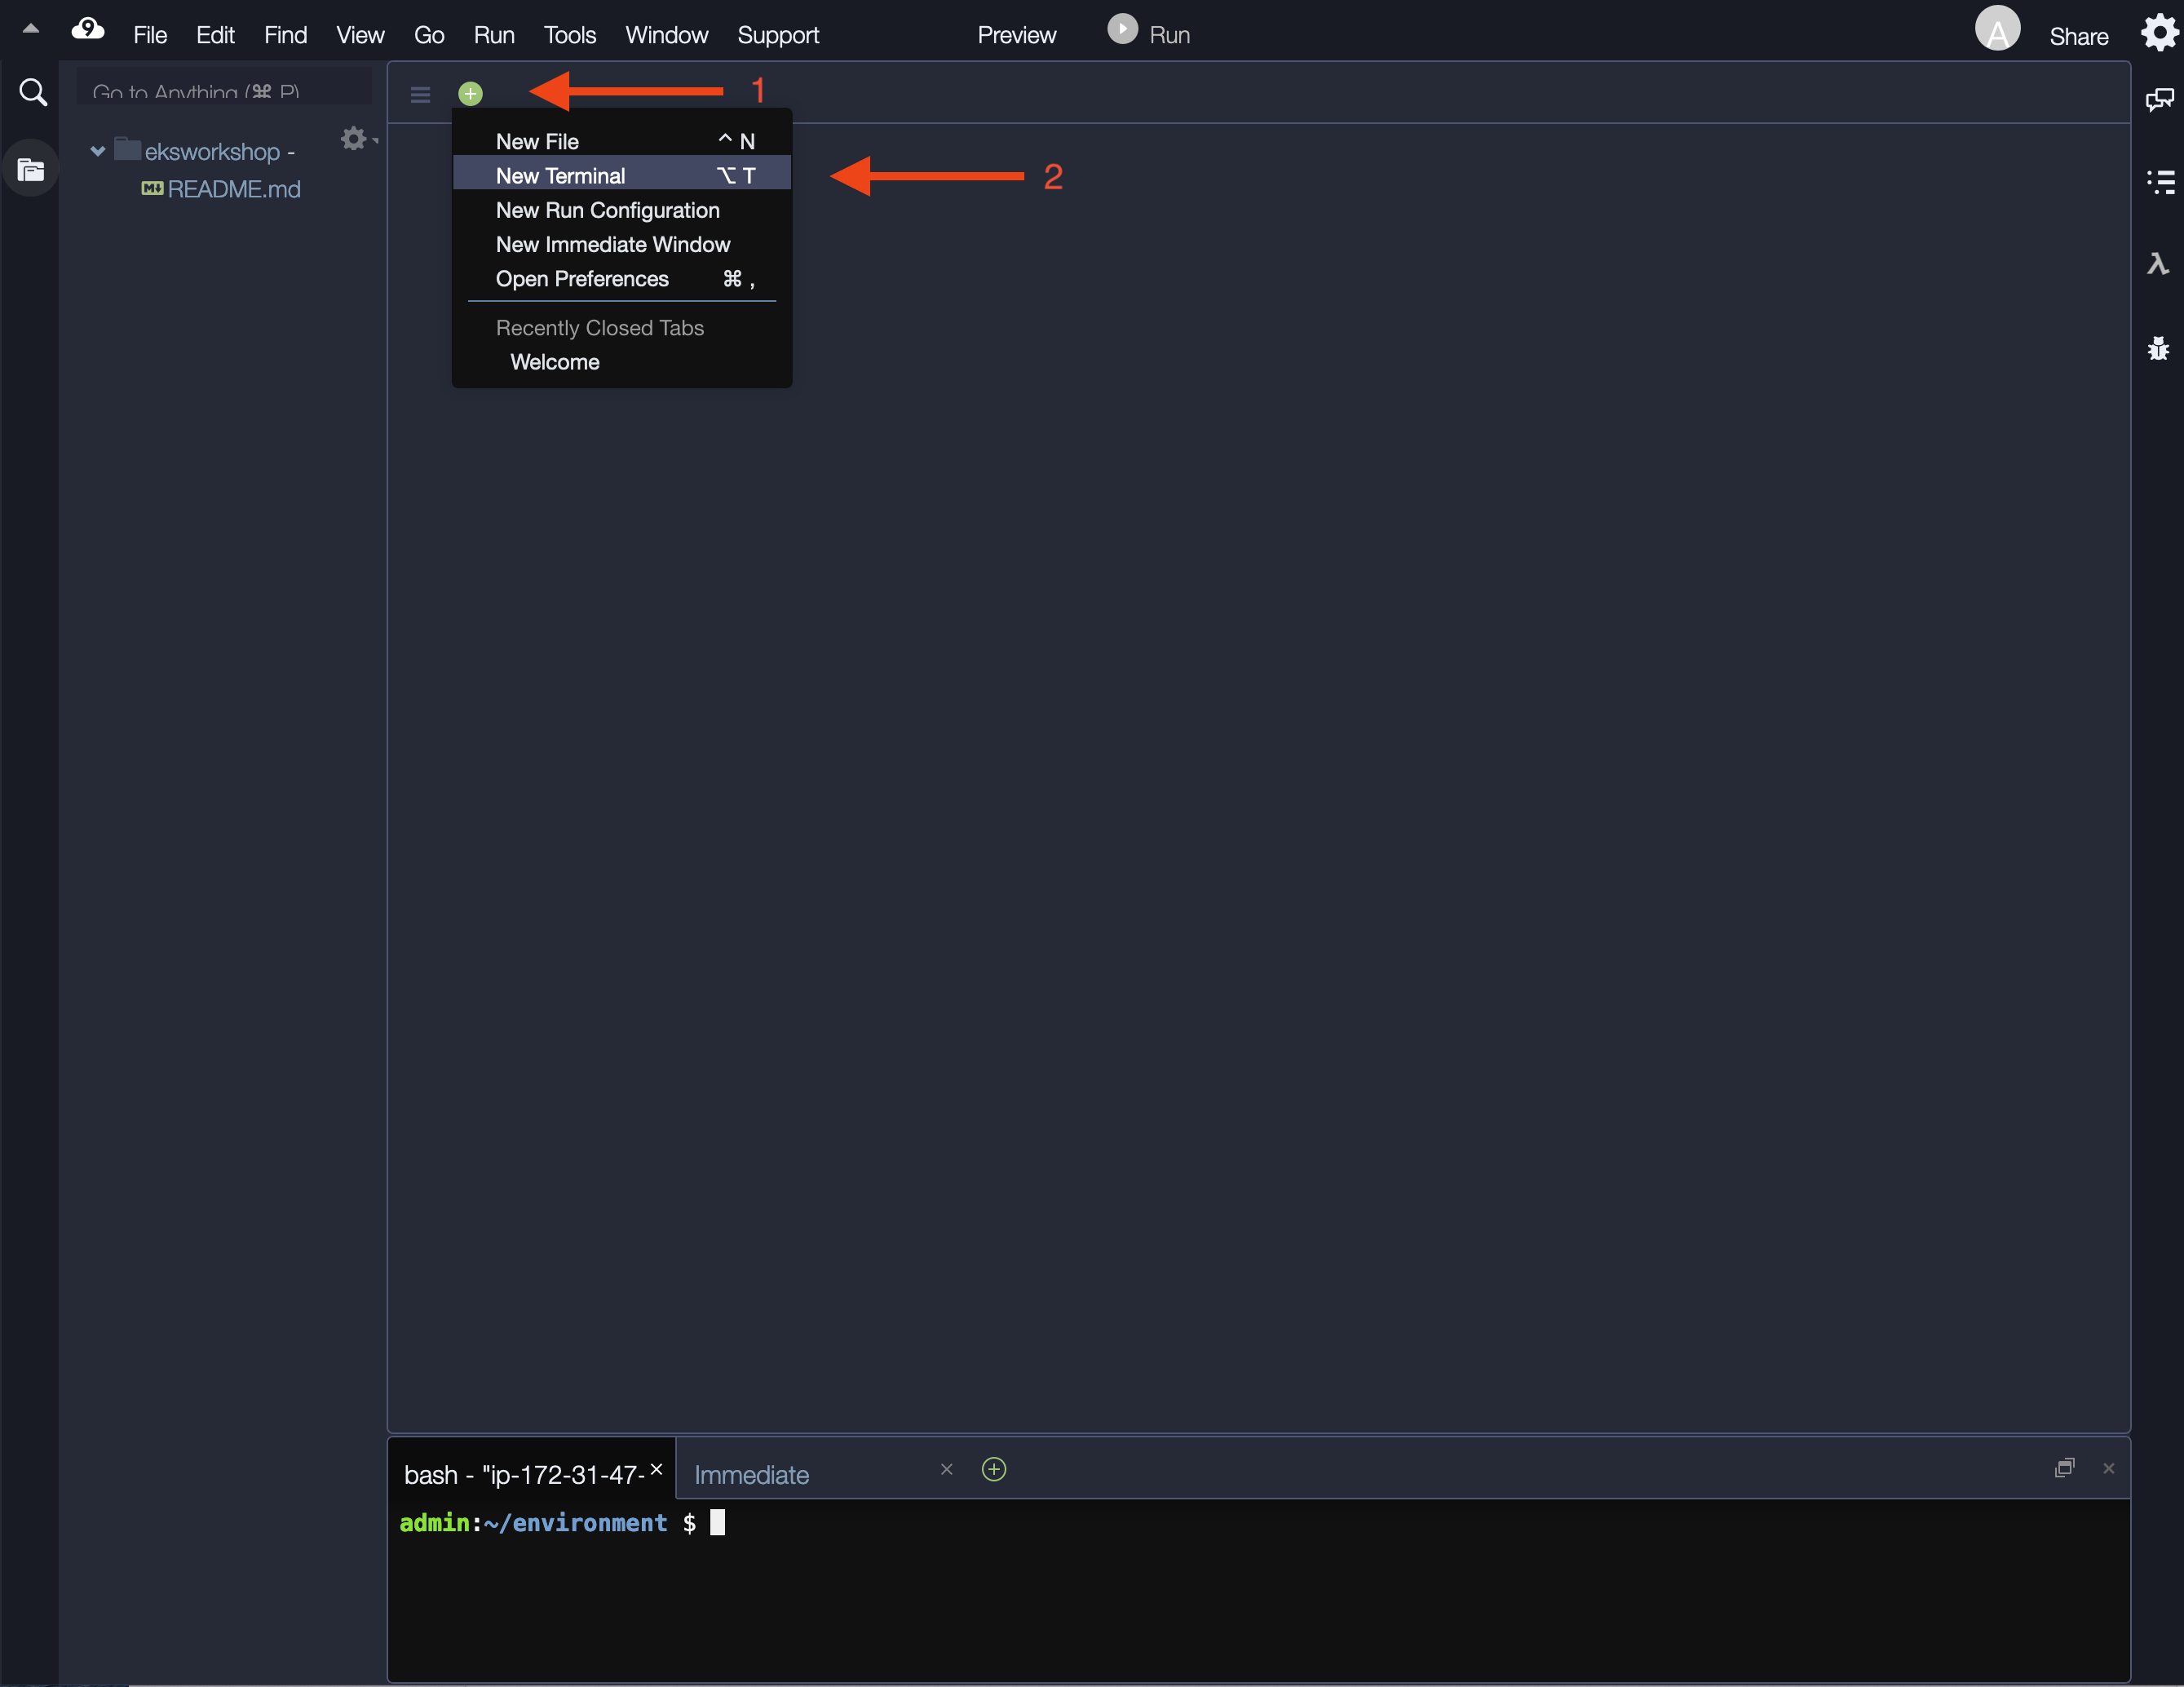Click the green plus to open new tab menu

(470, 93)
